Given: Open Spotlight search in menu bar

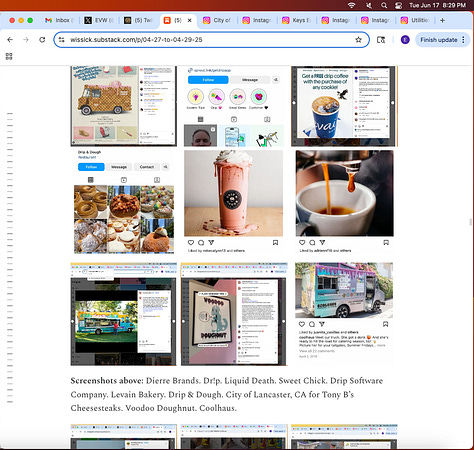Looking at the screenshot, I should point(384,5).
